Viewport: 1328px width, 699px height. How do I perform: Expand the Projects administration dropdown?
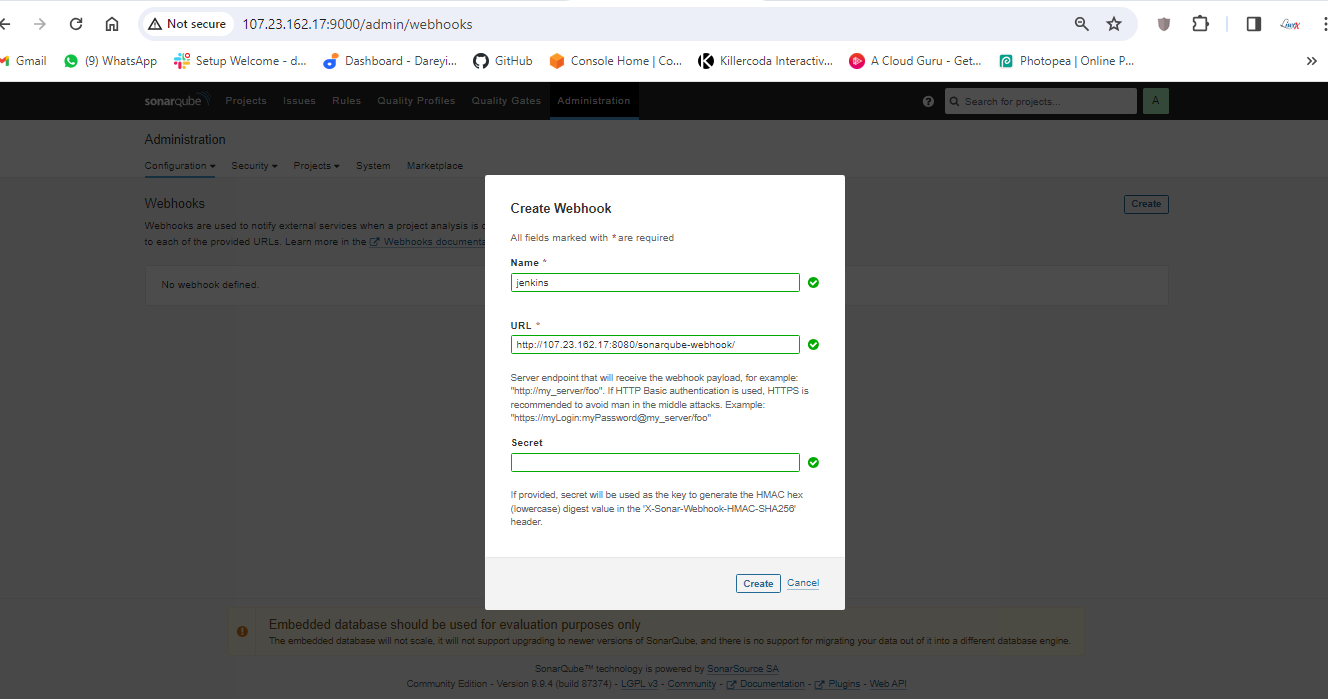[316, 166]
